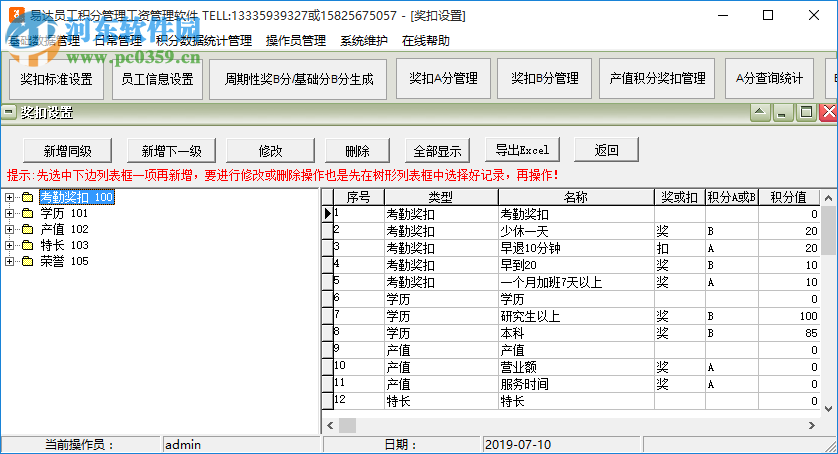
Task: Click the 名称 column header
Action: tap(576, 197)
